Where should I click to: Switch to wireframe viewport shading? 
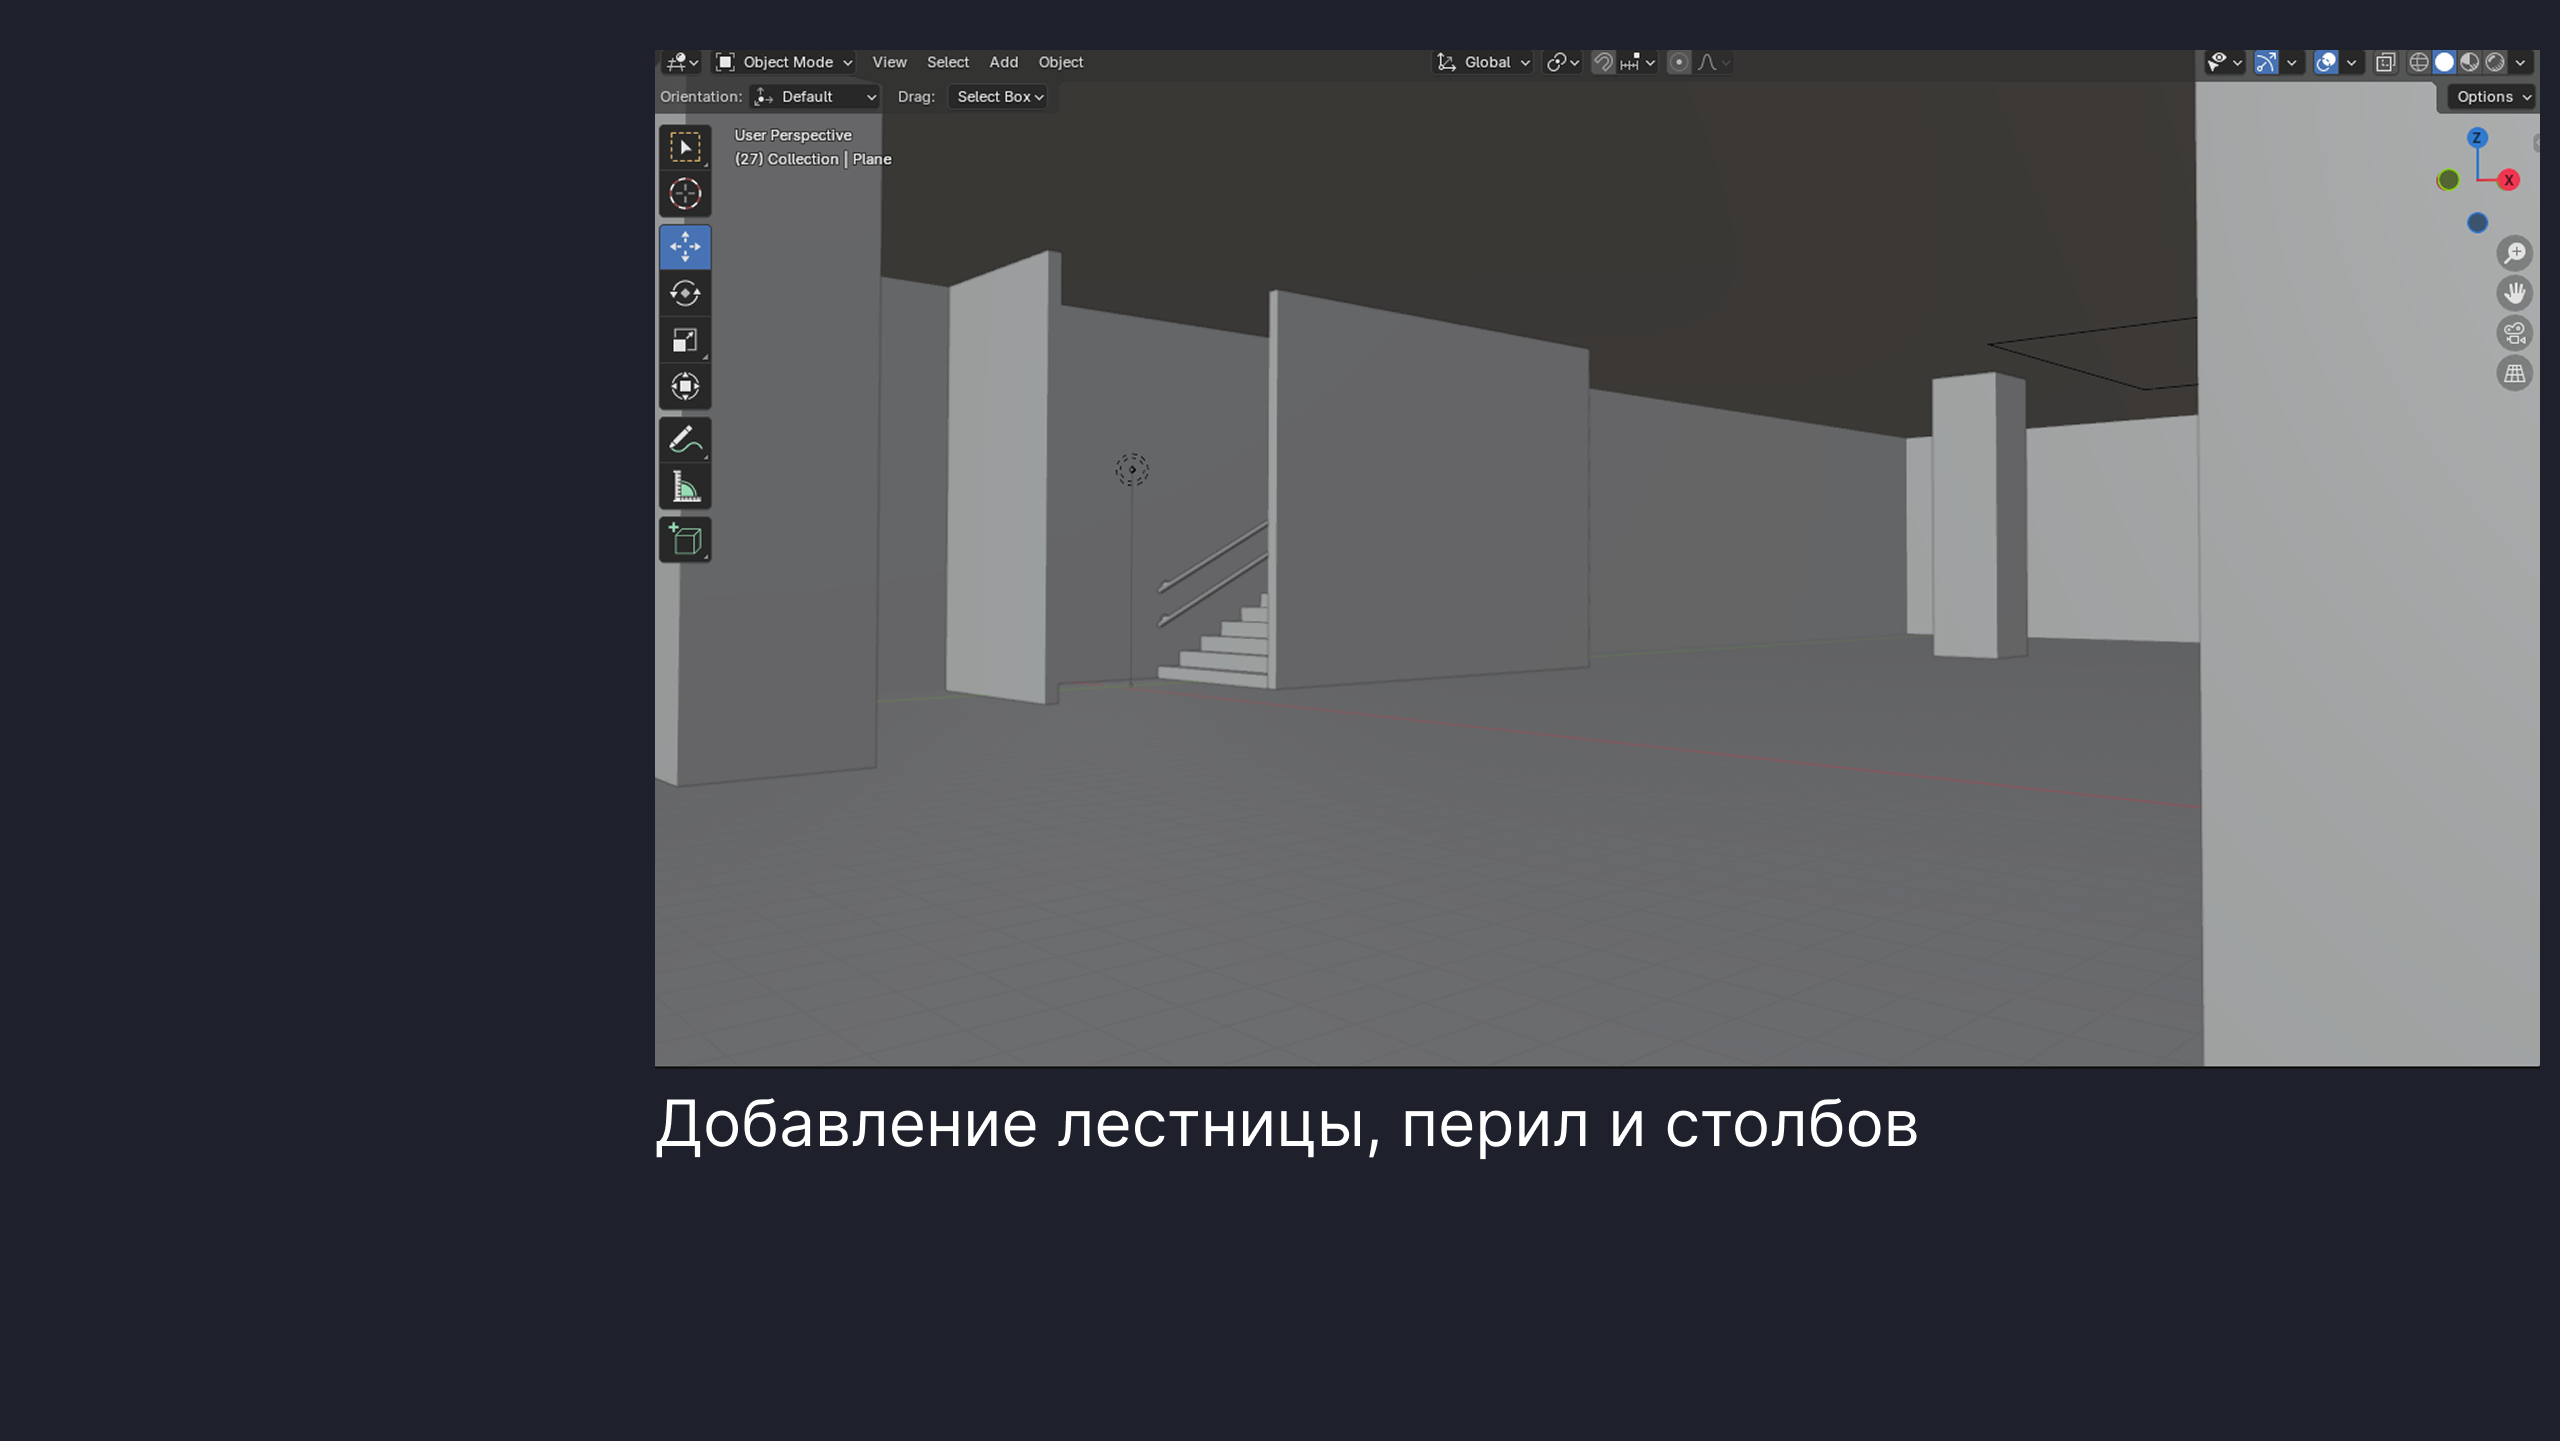[2419, 62]
